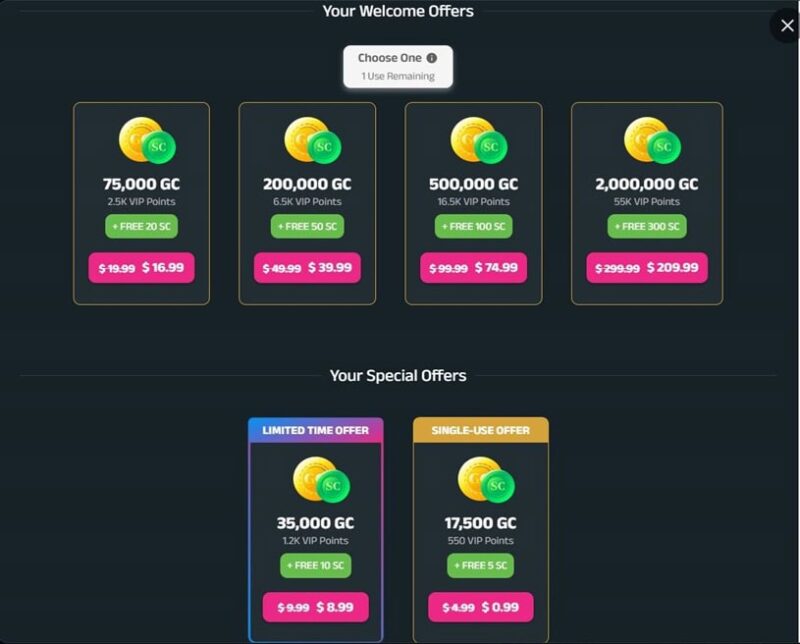Image resolution: width=800 pixels, height=644 pixels.
Task: Click the FREE 20 SC badge
Action: pyautogui.click(x=141, y=225)
